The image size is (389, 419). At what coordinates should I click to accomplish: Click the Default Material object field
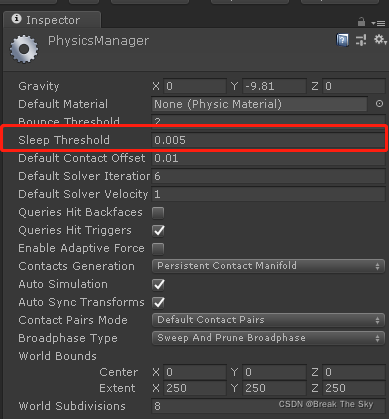tap(259, 104)
